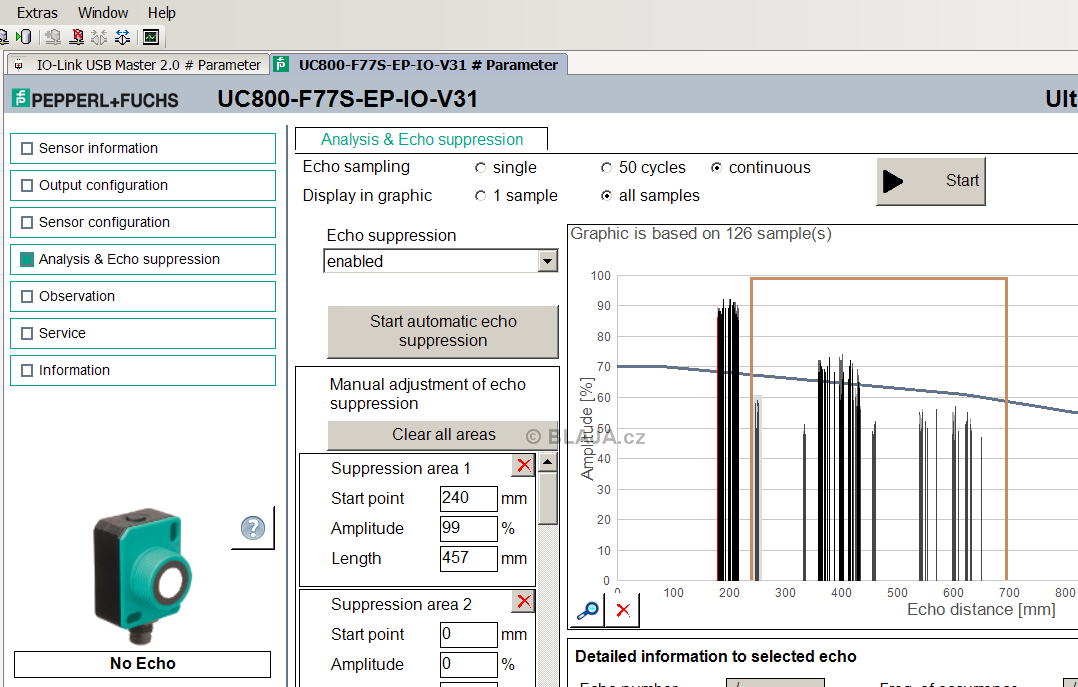Choose 'all samples' for display in graphic
The height and width of the screenshot is (687, 1078).
606,196
